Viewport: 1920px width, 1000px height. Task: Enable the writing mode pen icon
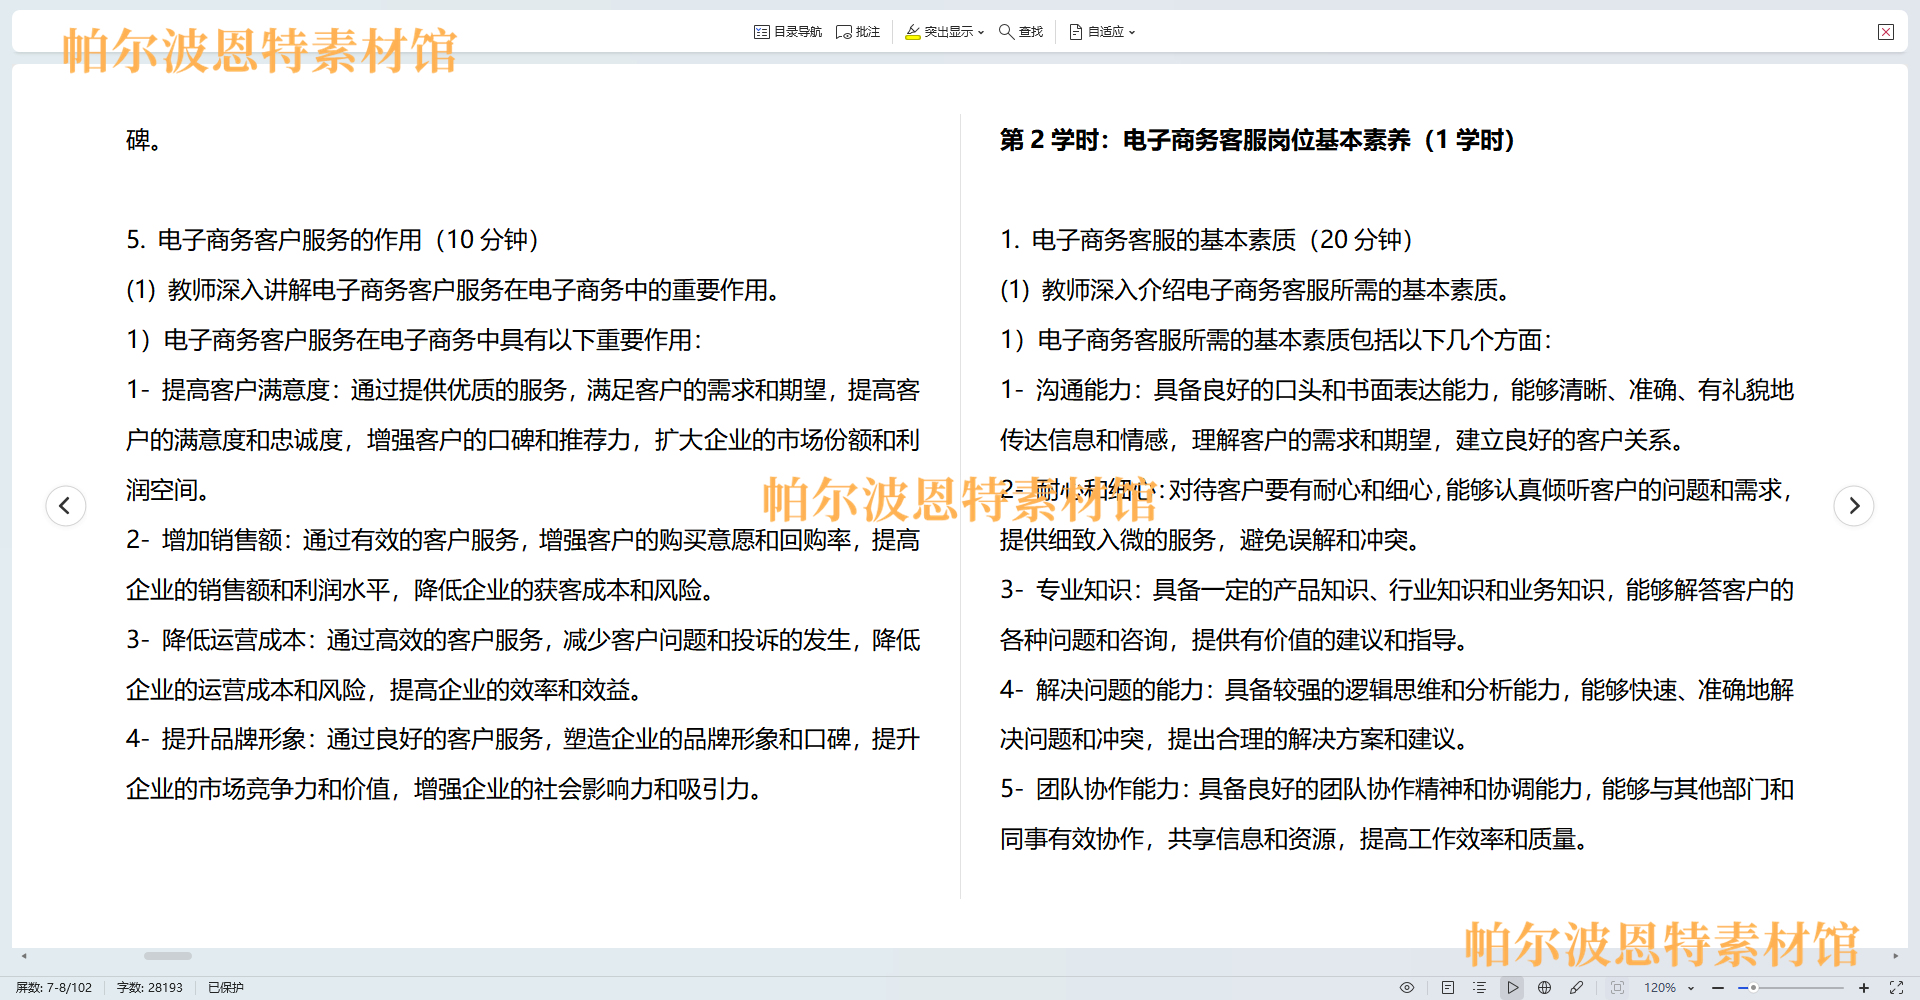1577,987
